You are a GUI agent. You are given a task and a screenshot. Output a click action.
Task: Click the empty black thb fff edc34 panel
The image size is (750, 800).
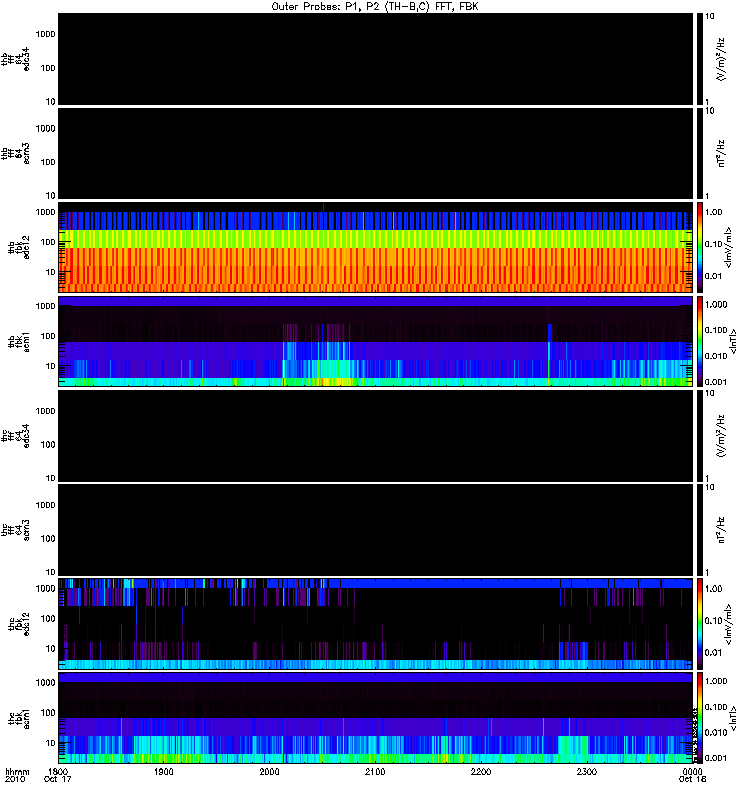(x=375, y=59)
